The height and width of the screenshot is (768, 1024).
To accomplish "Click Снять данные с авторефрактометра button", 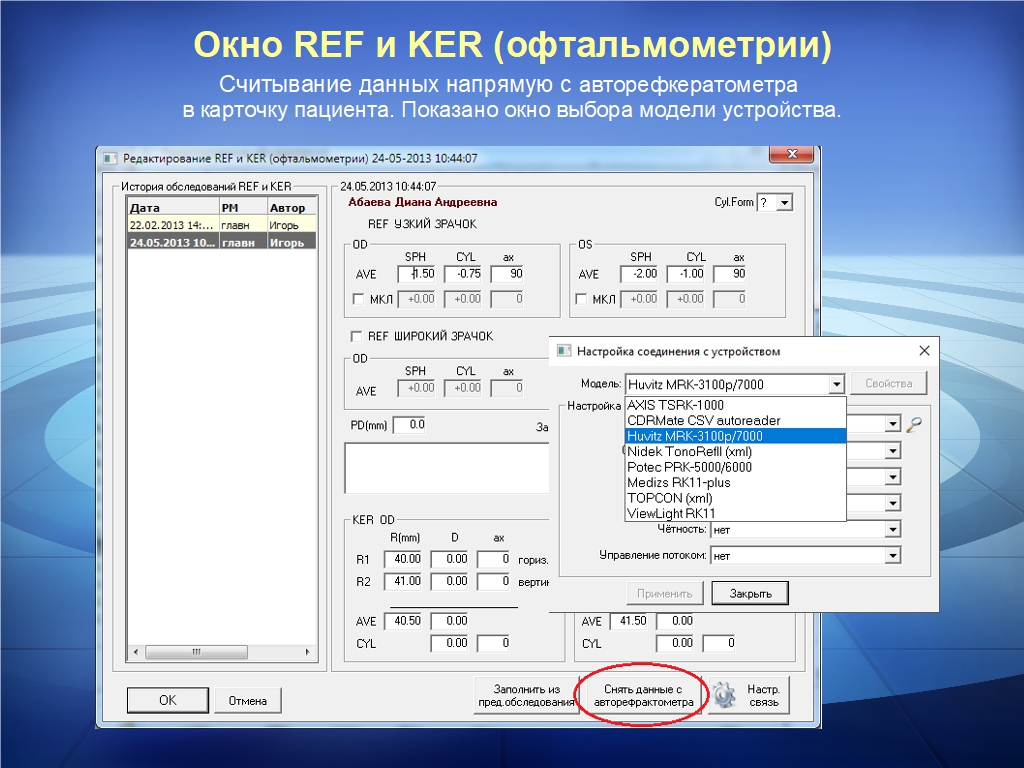I will 643,696.
